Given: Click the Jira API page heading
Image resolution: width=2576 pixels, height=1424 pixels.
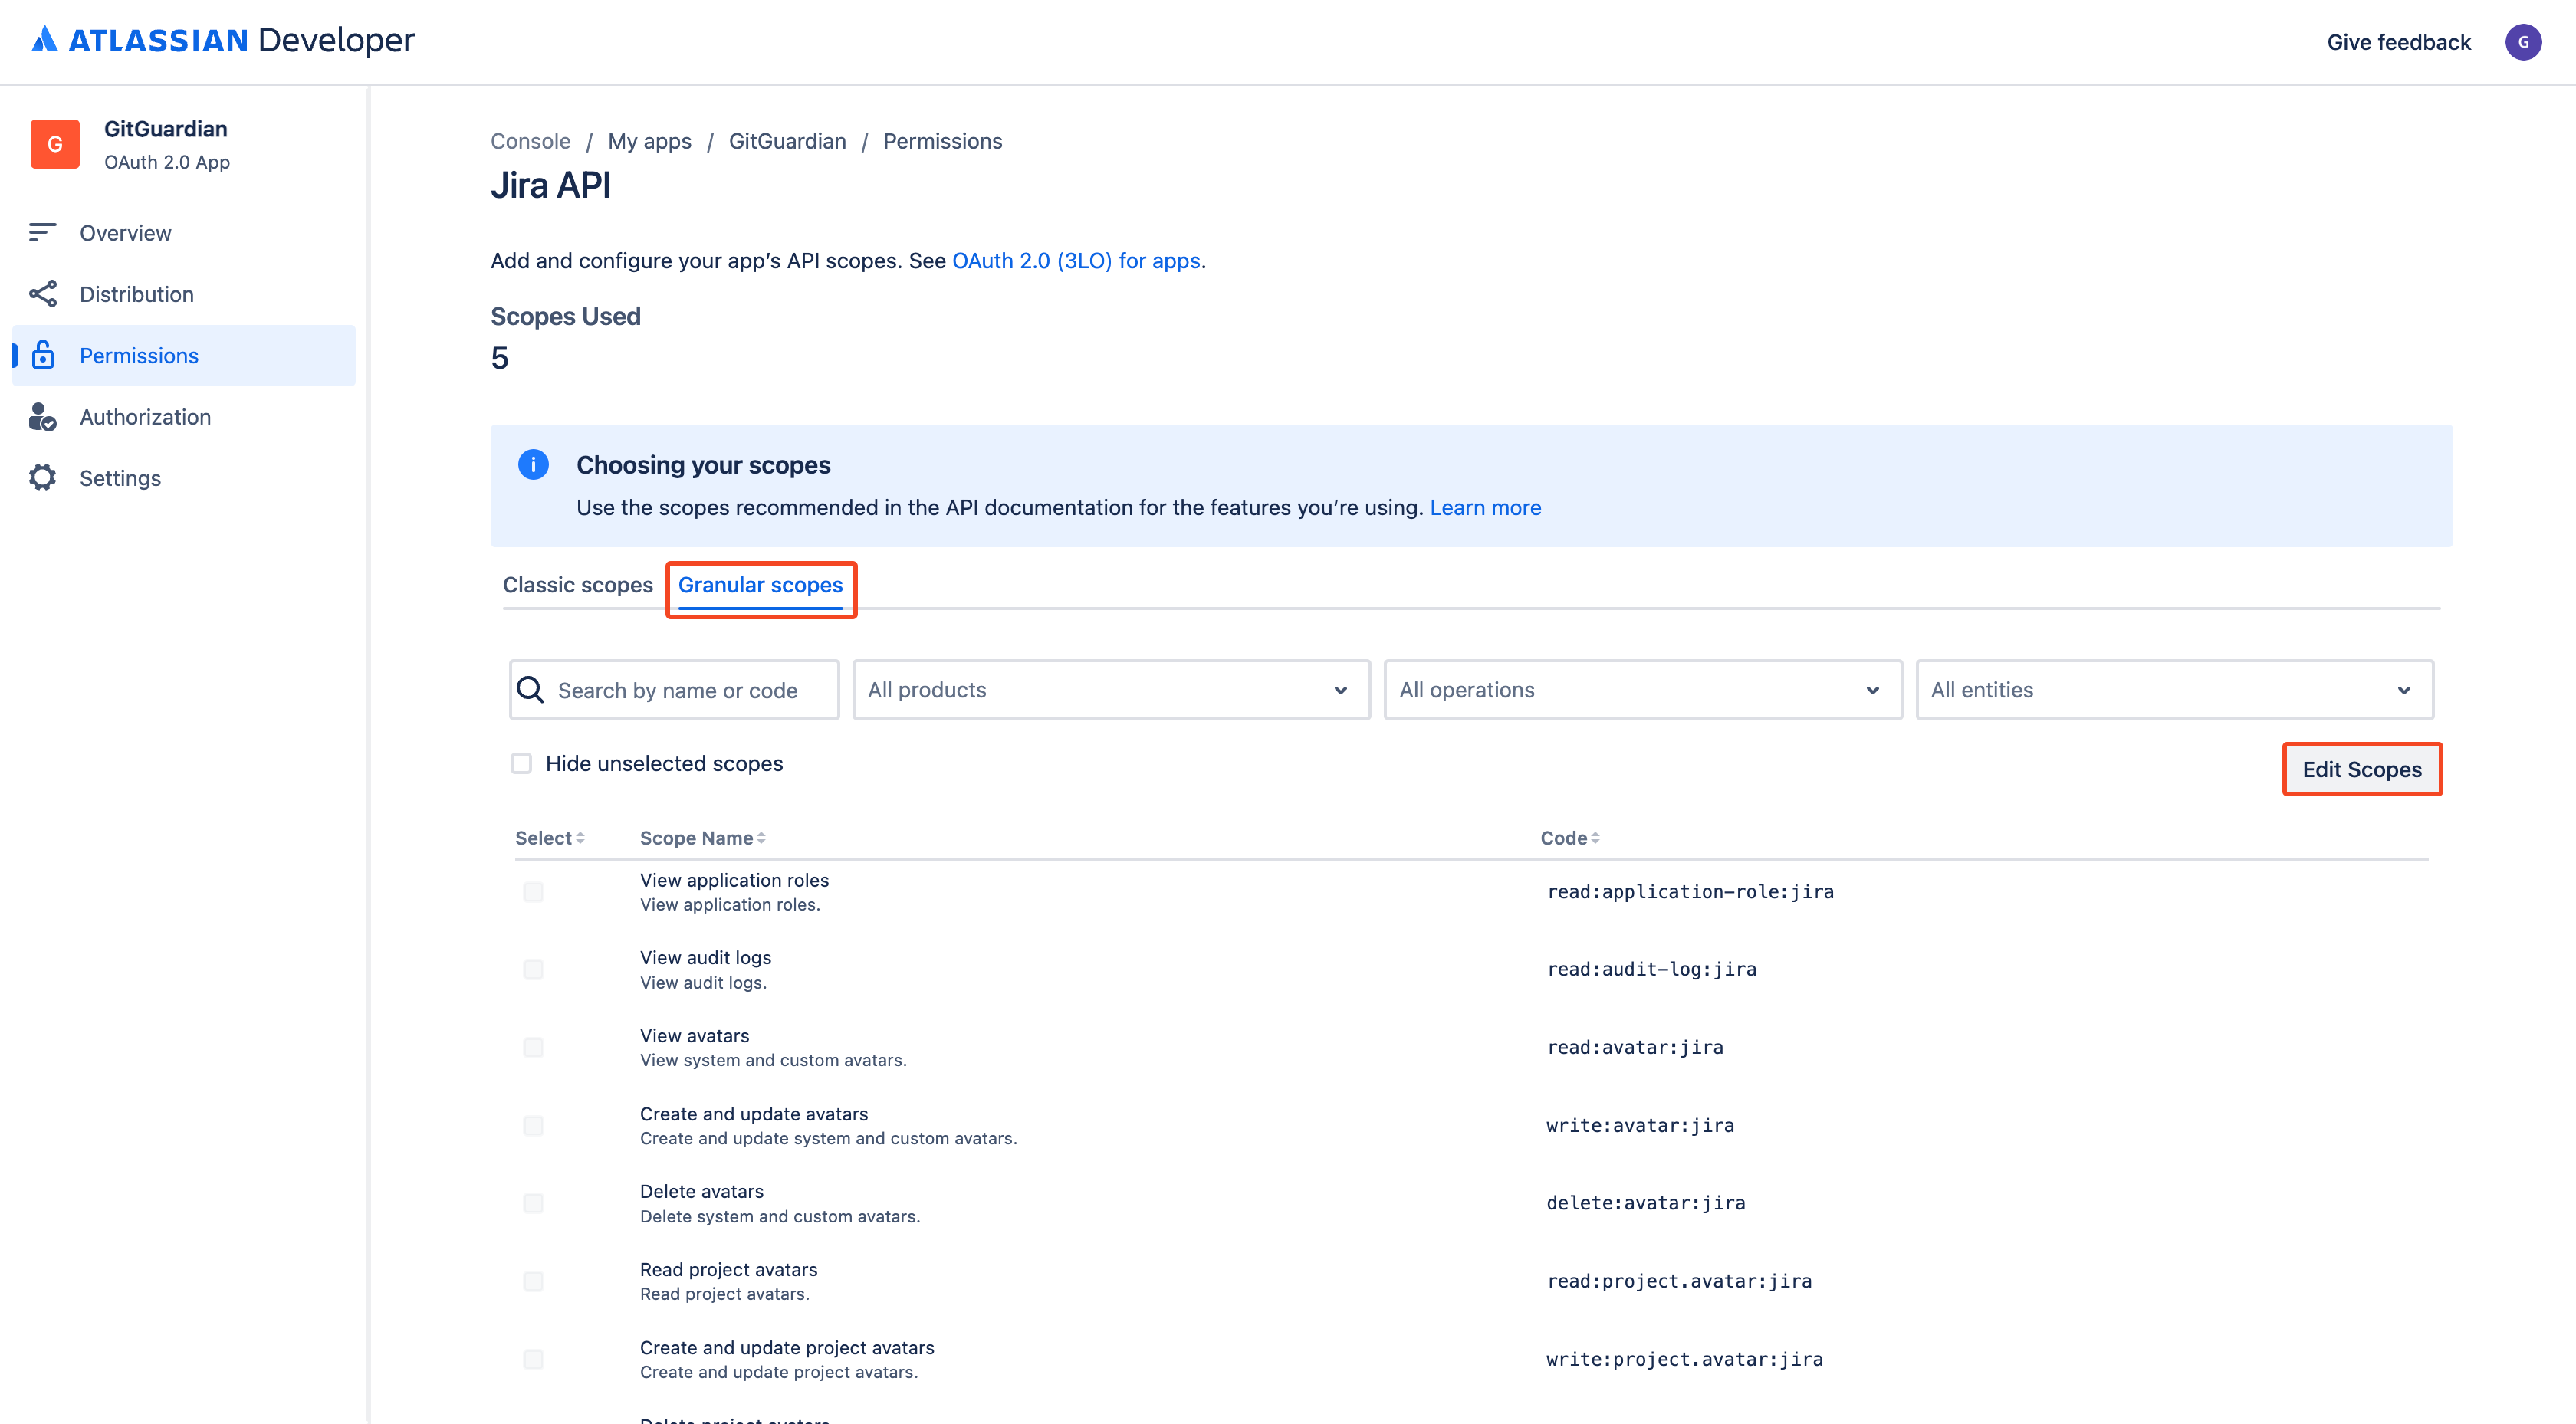Looking at the screenshot, I should click(x=550, y=186).
